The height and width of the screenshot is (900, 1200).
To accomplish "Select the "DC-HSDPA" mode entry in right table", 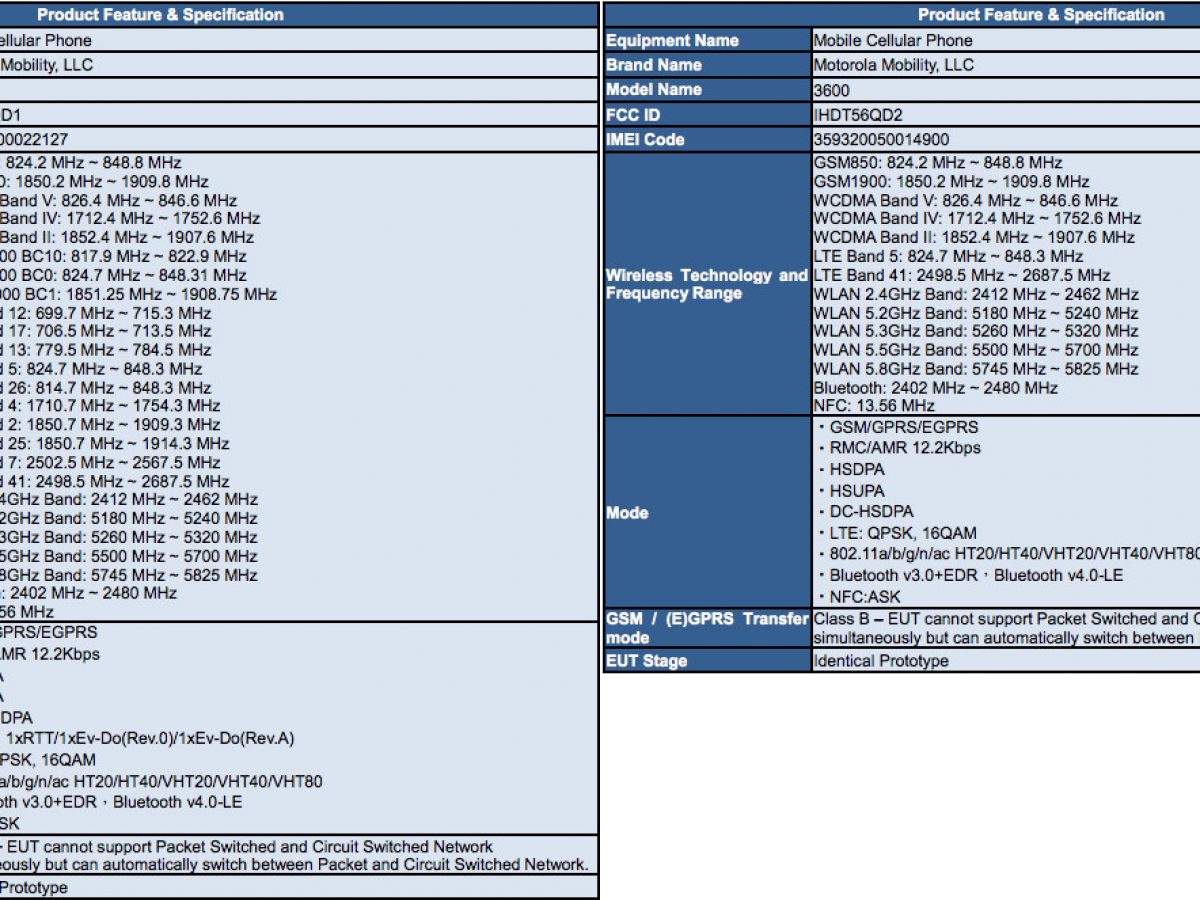I will [871, 512].
